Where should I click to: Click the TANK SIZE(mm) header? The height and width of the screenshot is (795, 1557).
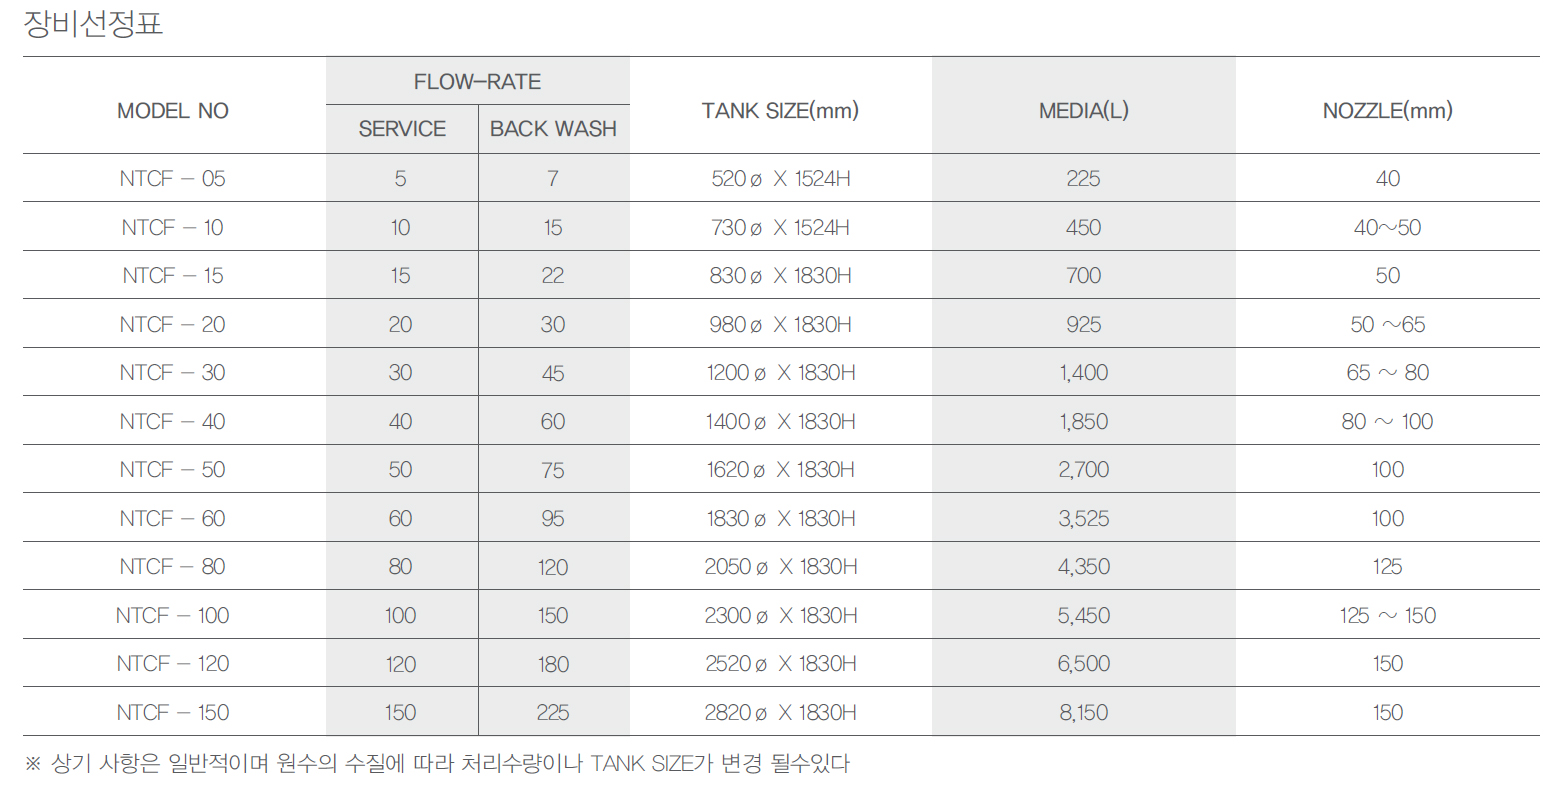tap(780, 111)
